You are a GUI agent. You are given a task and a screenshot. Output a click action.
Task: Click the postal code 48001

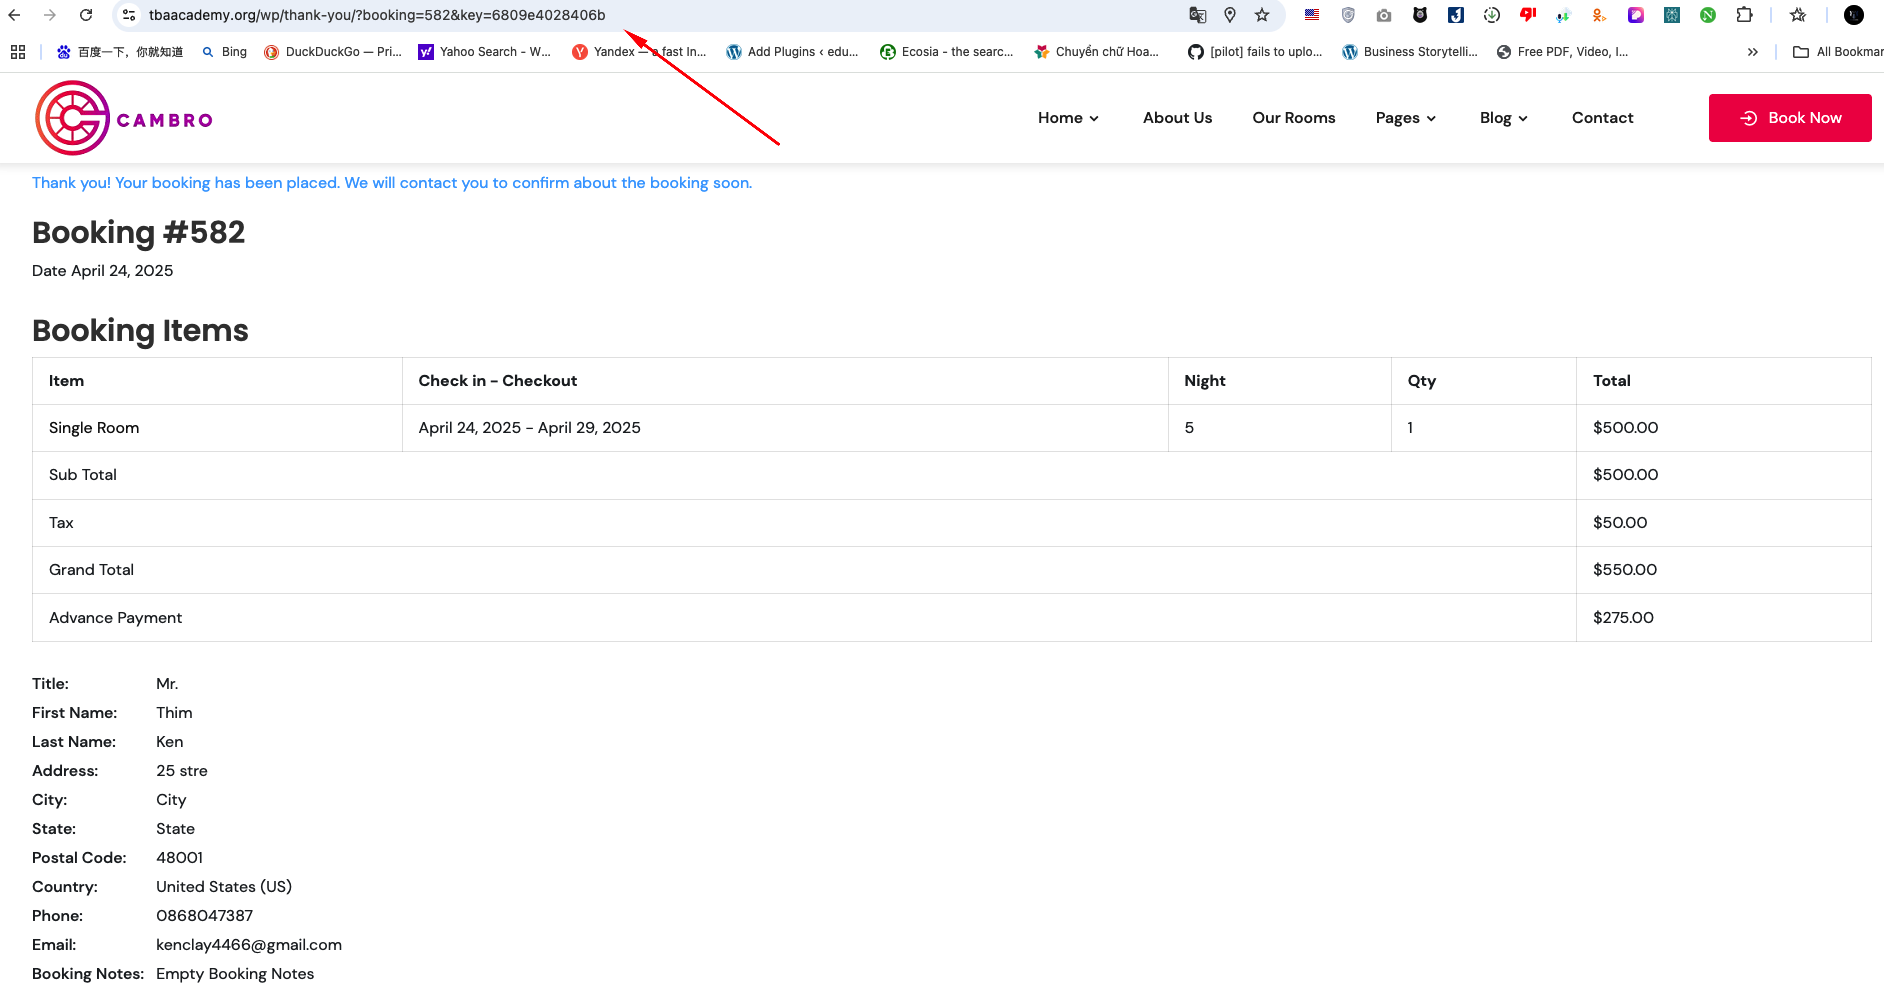[179, 858]
